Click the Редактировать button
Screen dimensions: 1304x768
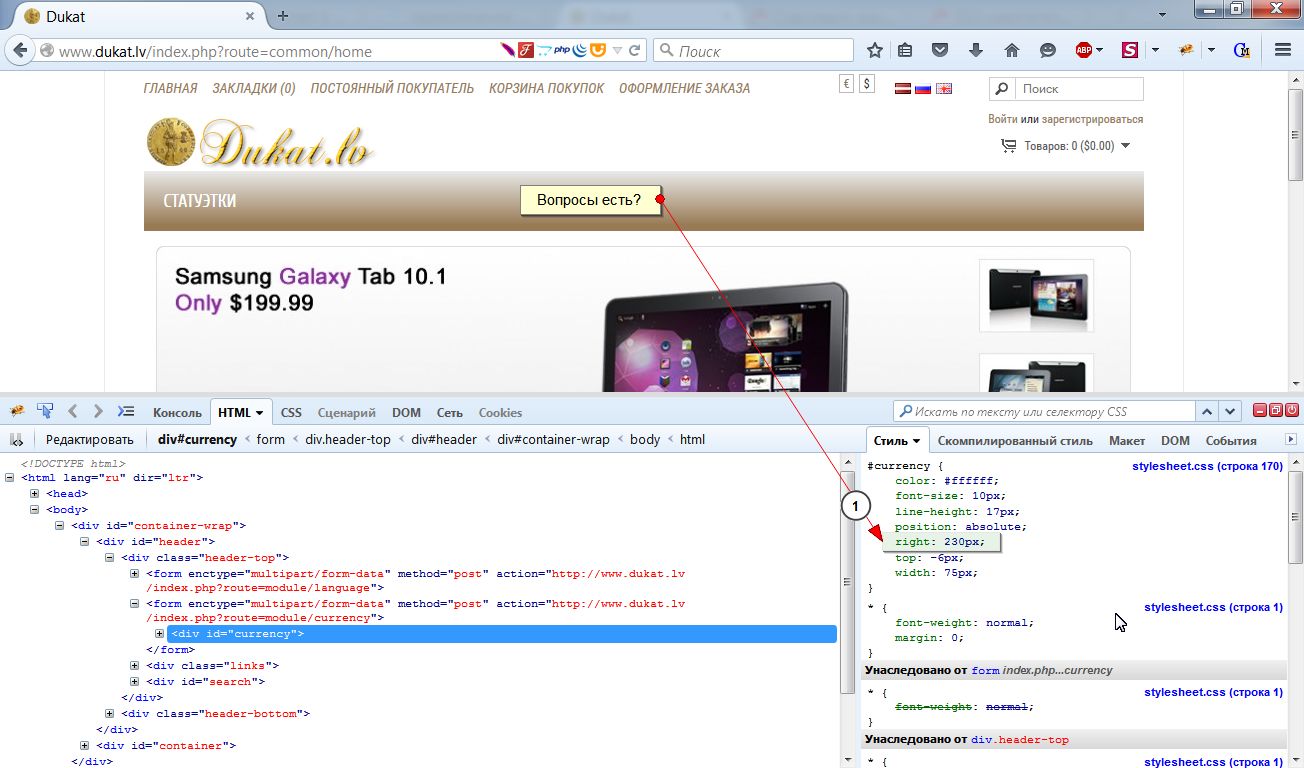pyautogui.click(x=89, y=439)
